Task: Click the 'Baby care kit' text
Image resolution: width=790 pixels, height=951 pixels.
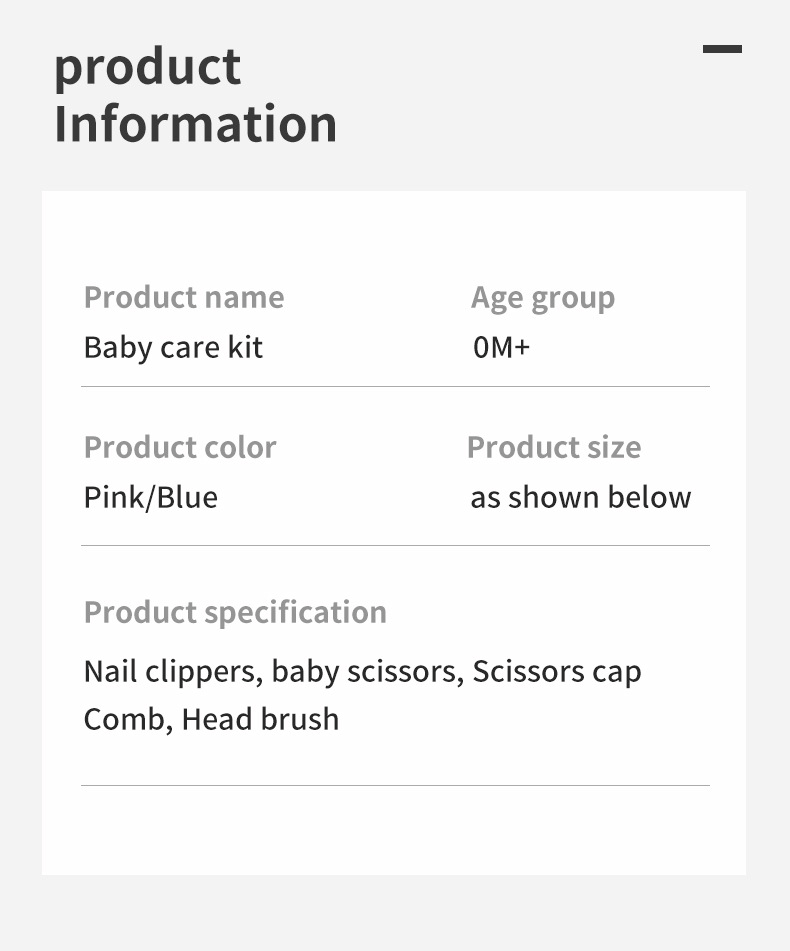Action: [x=173, y=348]
